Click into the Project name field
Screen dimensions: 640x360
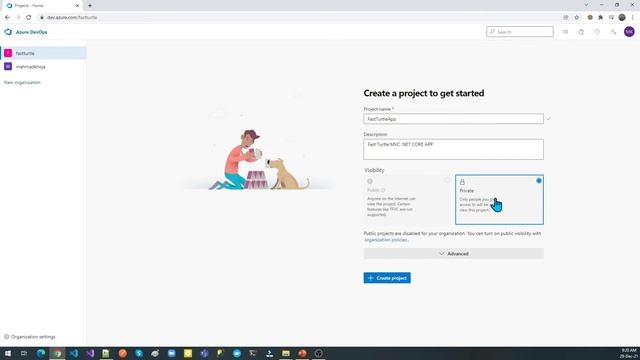click(x=453, y=119)
